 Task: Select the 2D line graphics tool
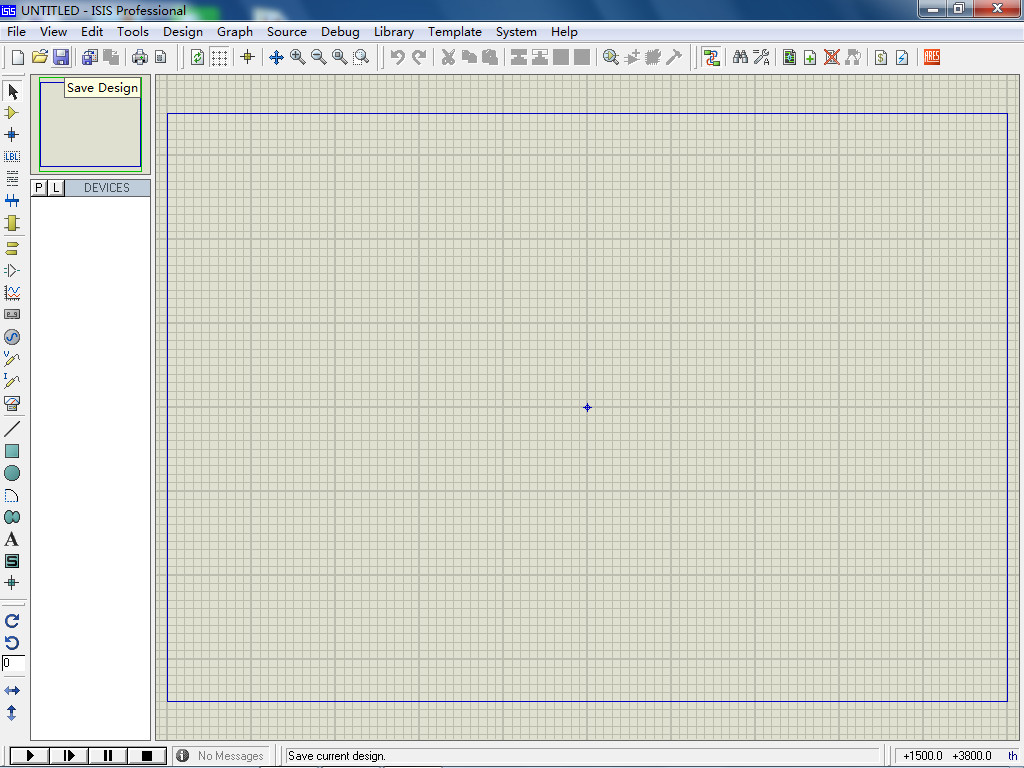pyautogui.click(x=12, y=429)
